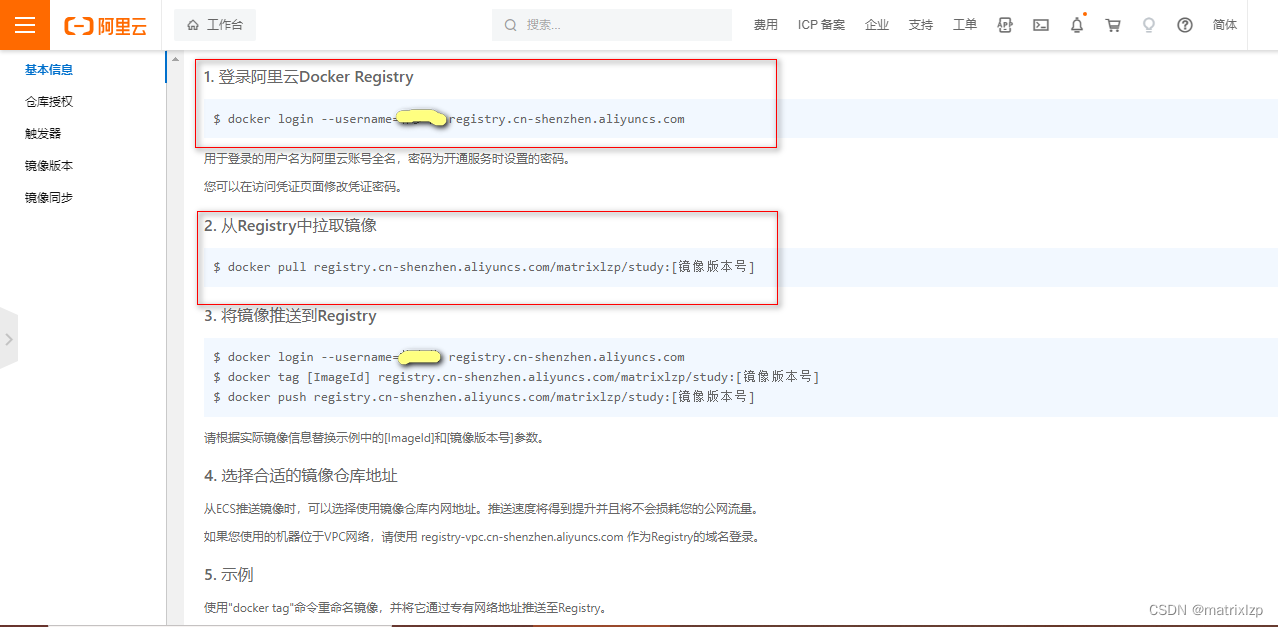Click the API tools icon in the top bar
1278x627 pixels.
tap(1005, 25)
